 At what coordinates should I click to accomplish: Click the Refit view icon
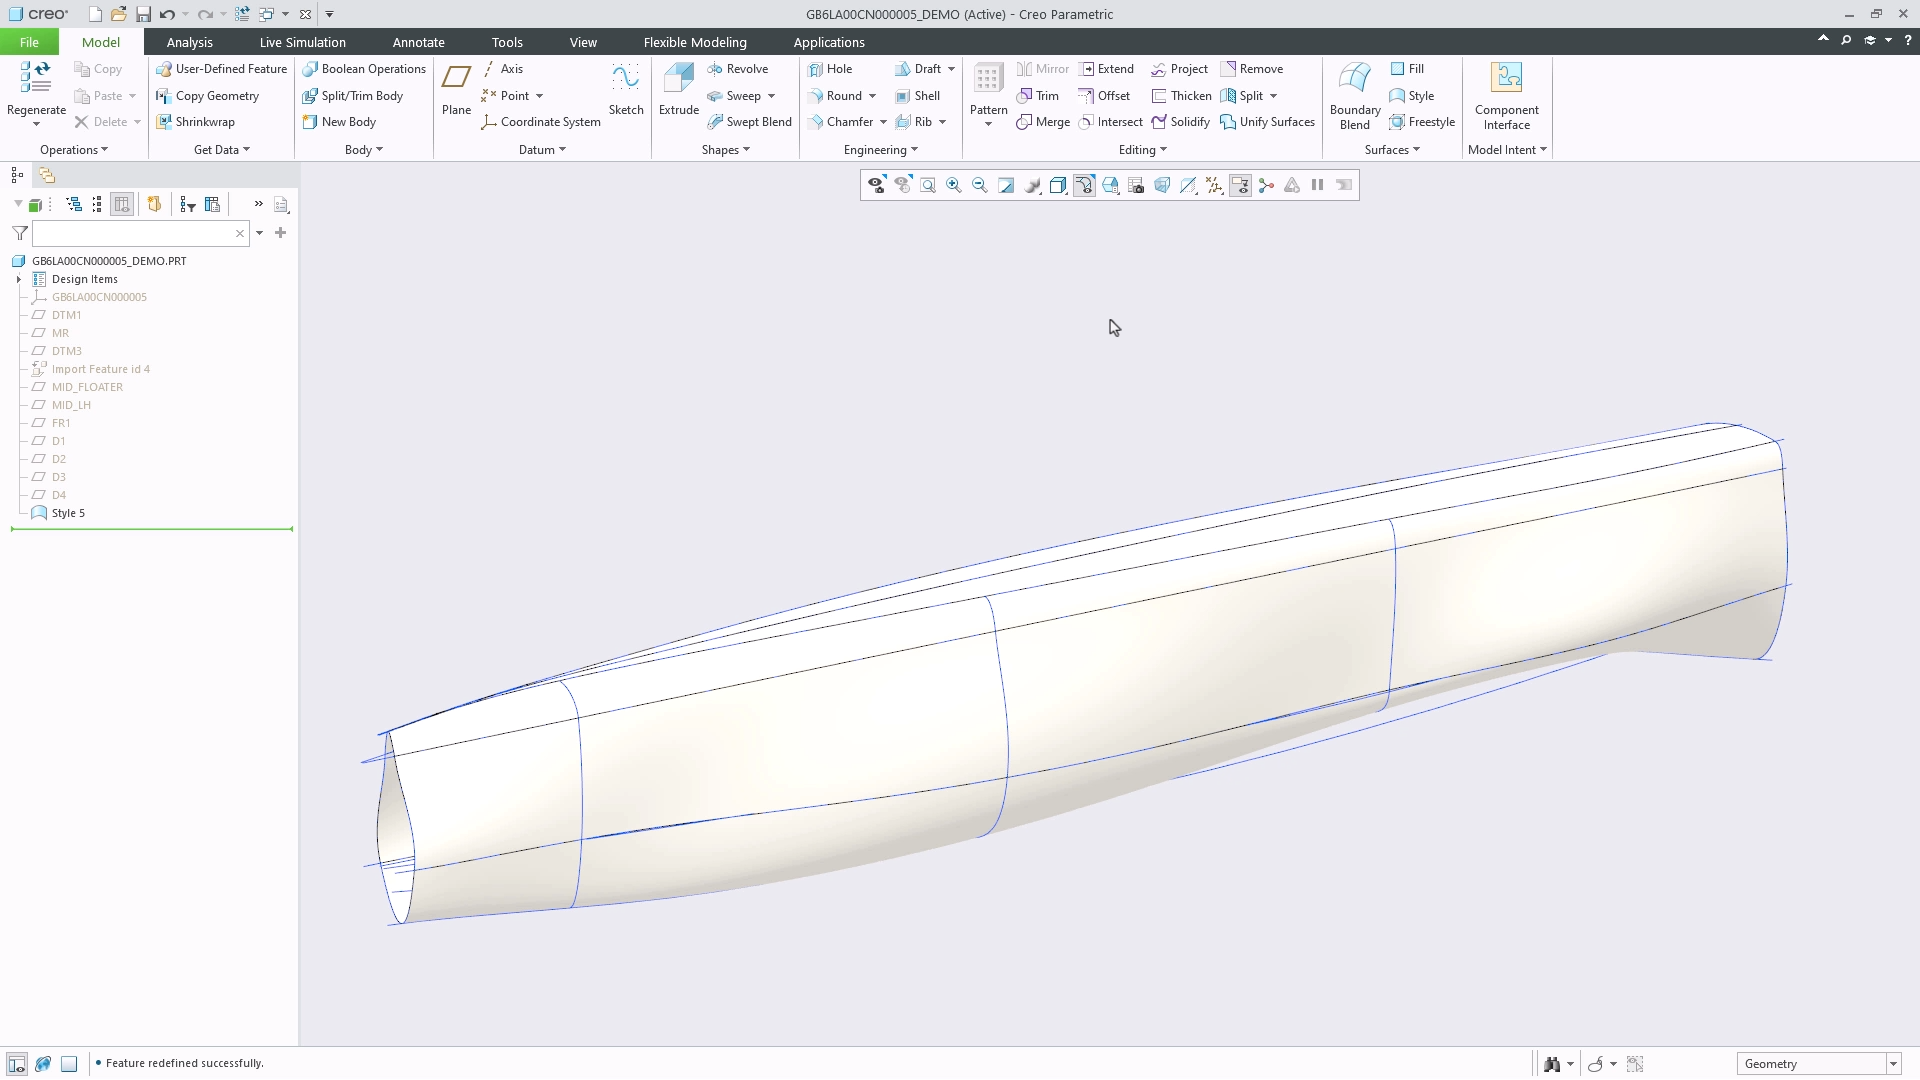tap(928, 185)
